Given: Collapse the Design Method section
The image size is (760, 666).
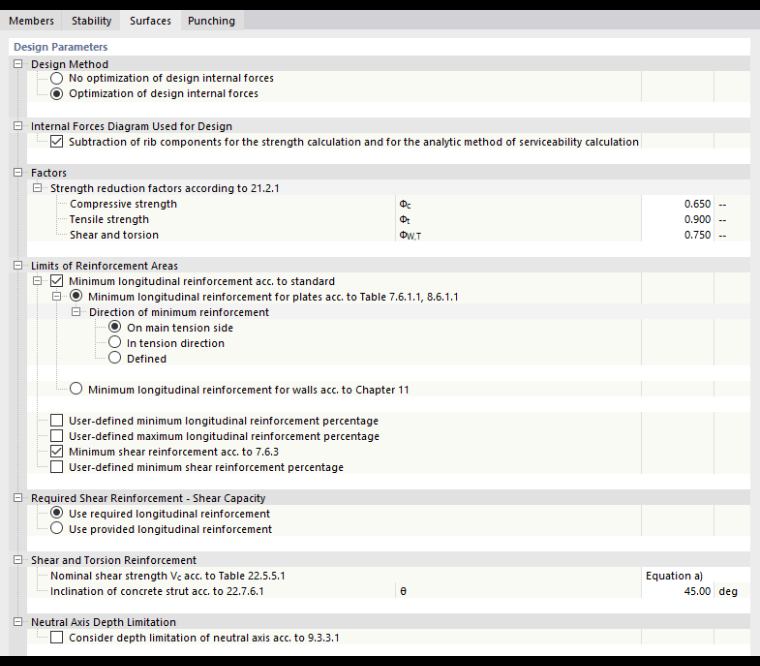Looking at the screenshot, I should click(18, 64).
